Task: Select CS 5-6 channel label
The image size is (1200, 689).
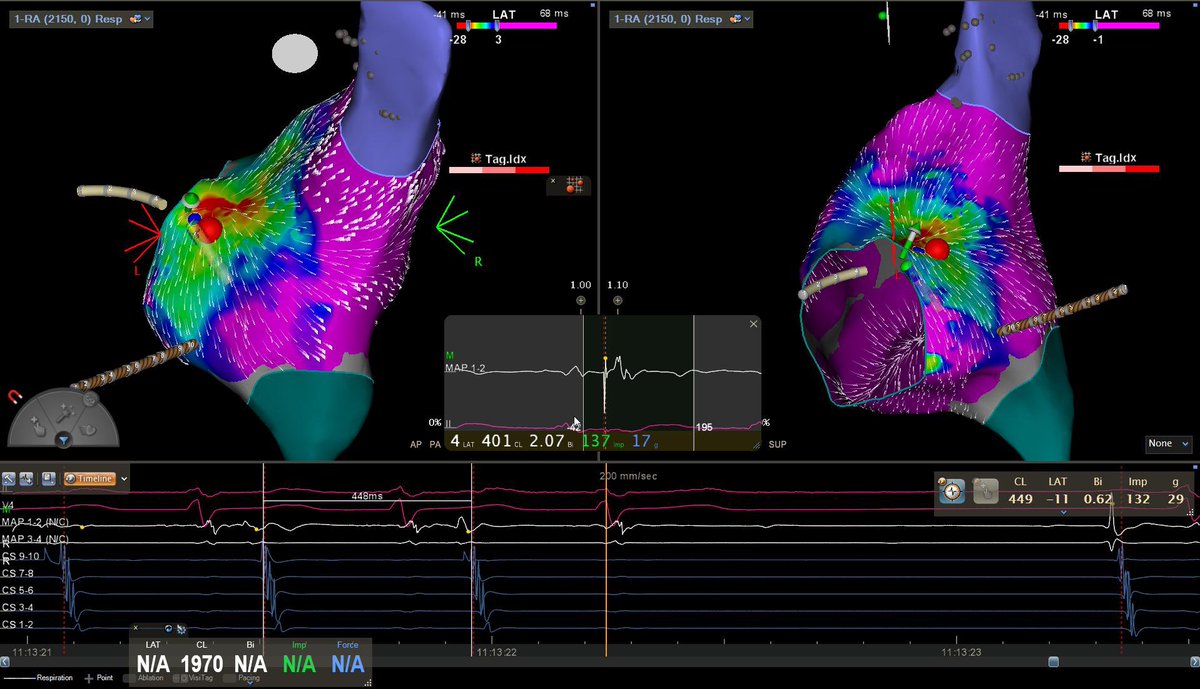Action: (x=16, y=590)
